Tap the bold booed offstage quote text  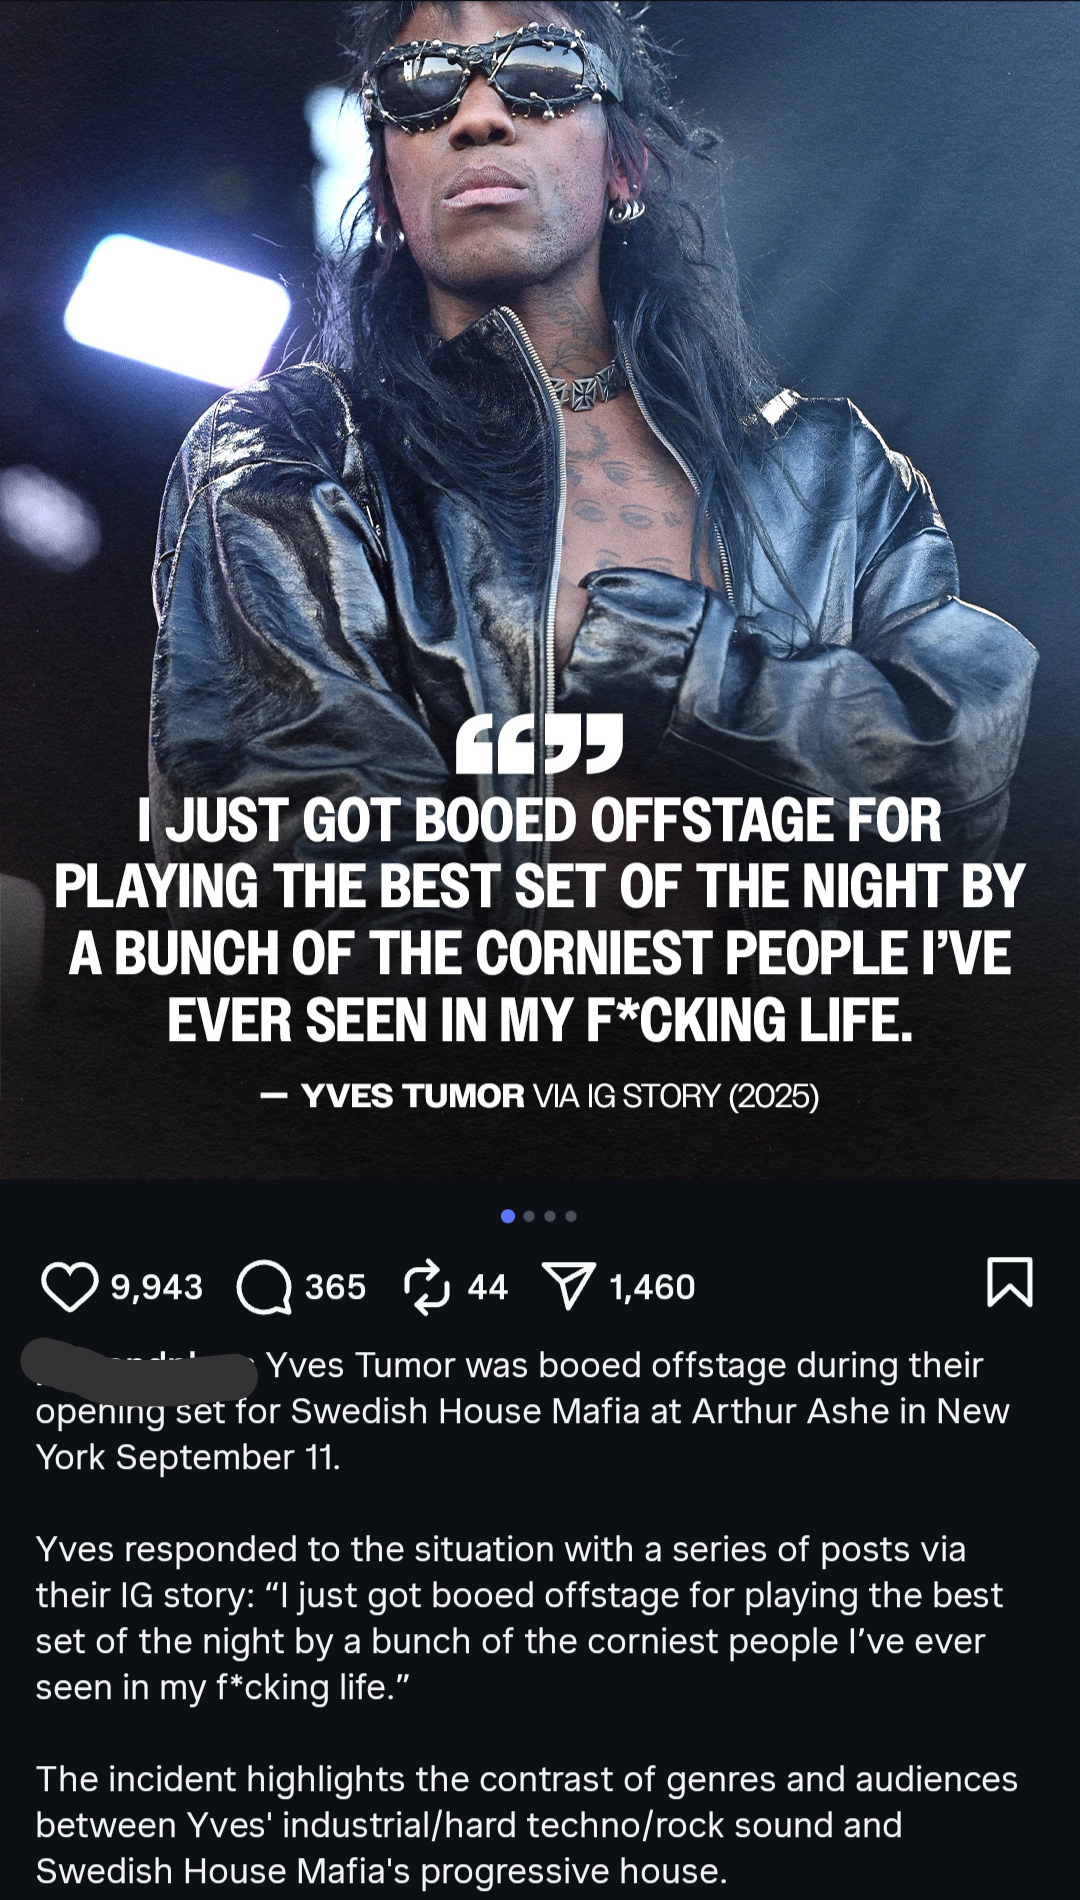click(x=540, y=920)
